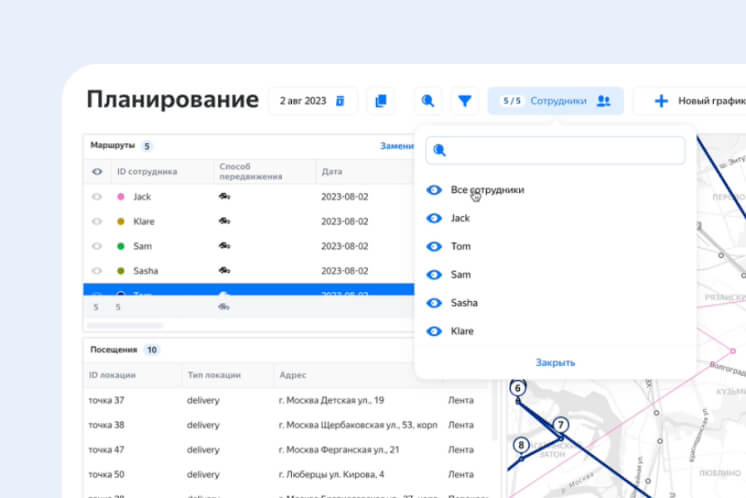Click the Планирование page heading
This screenshot has width=746, height=498.
tap(173, 99)
